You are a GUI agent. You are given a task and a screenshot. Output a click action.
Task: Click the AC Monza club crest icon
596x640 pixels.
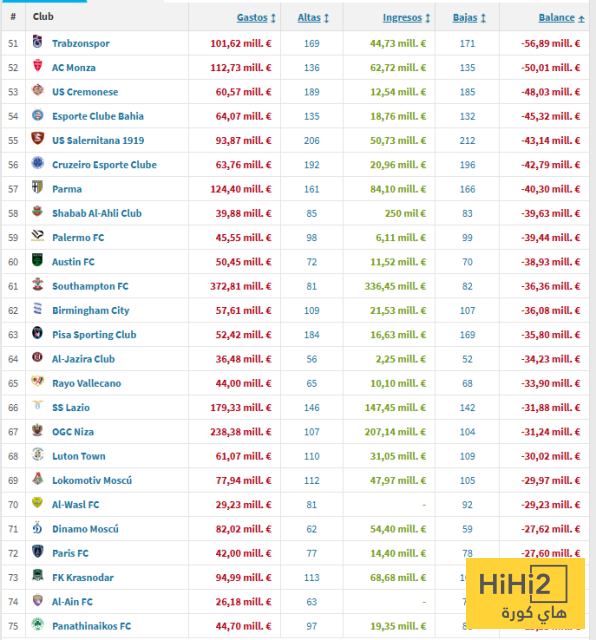point(38,65)
